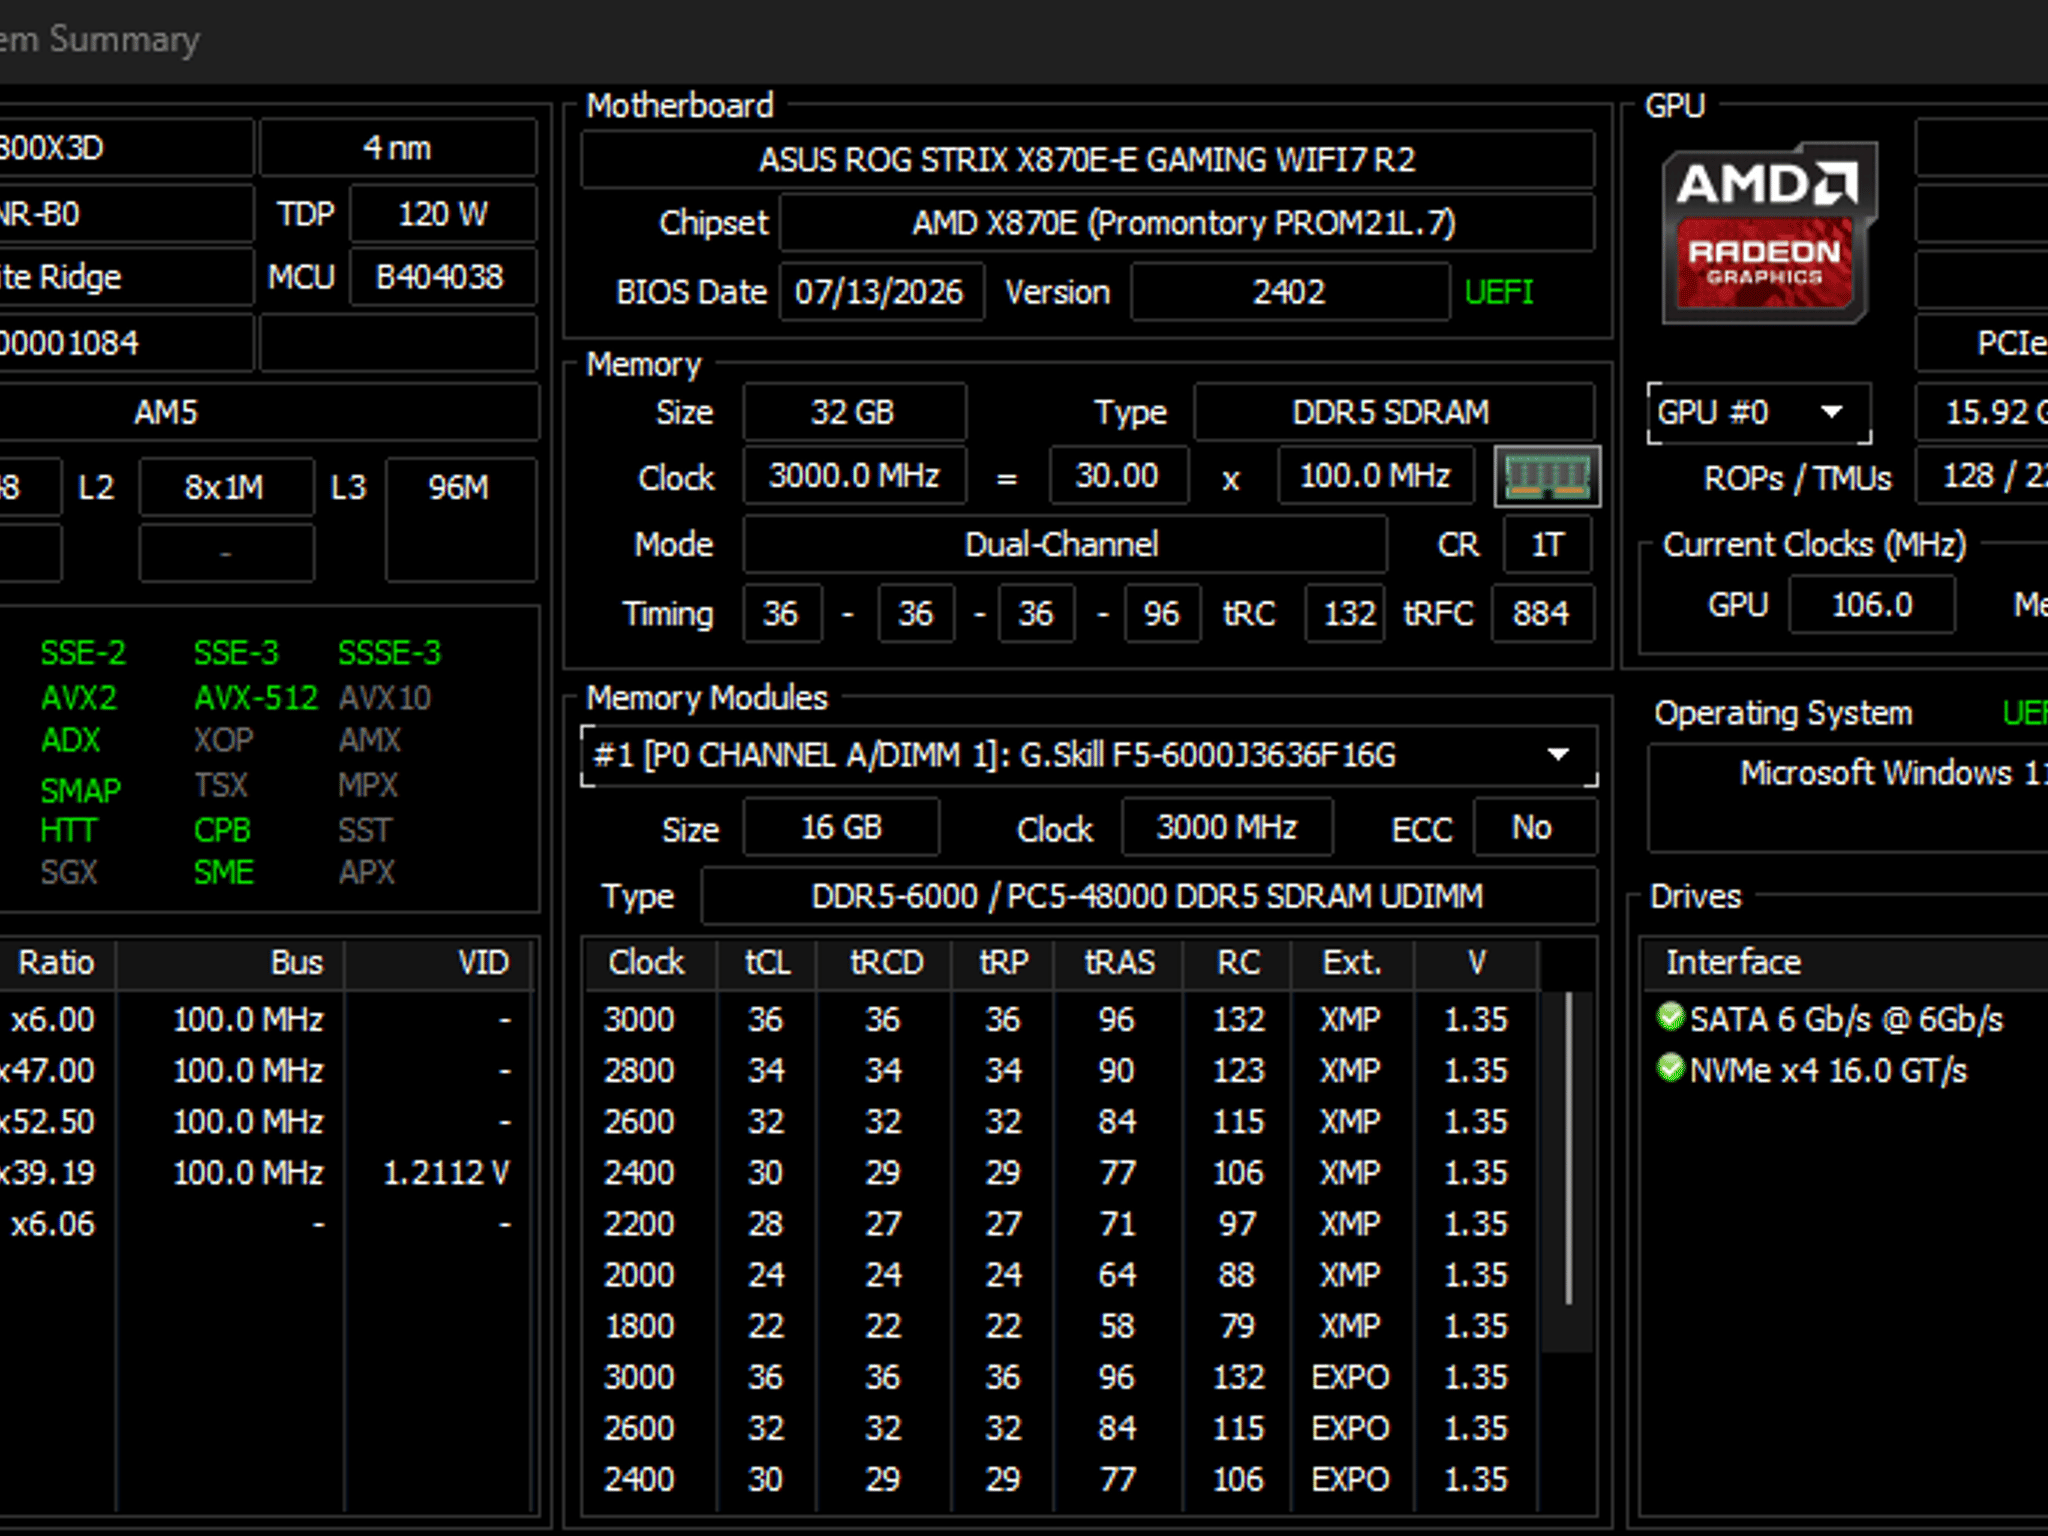Select the 2800 clock XMP profile row
This screenshot has height=1536, width=2048.
[1062, 1069]
